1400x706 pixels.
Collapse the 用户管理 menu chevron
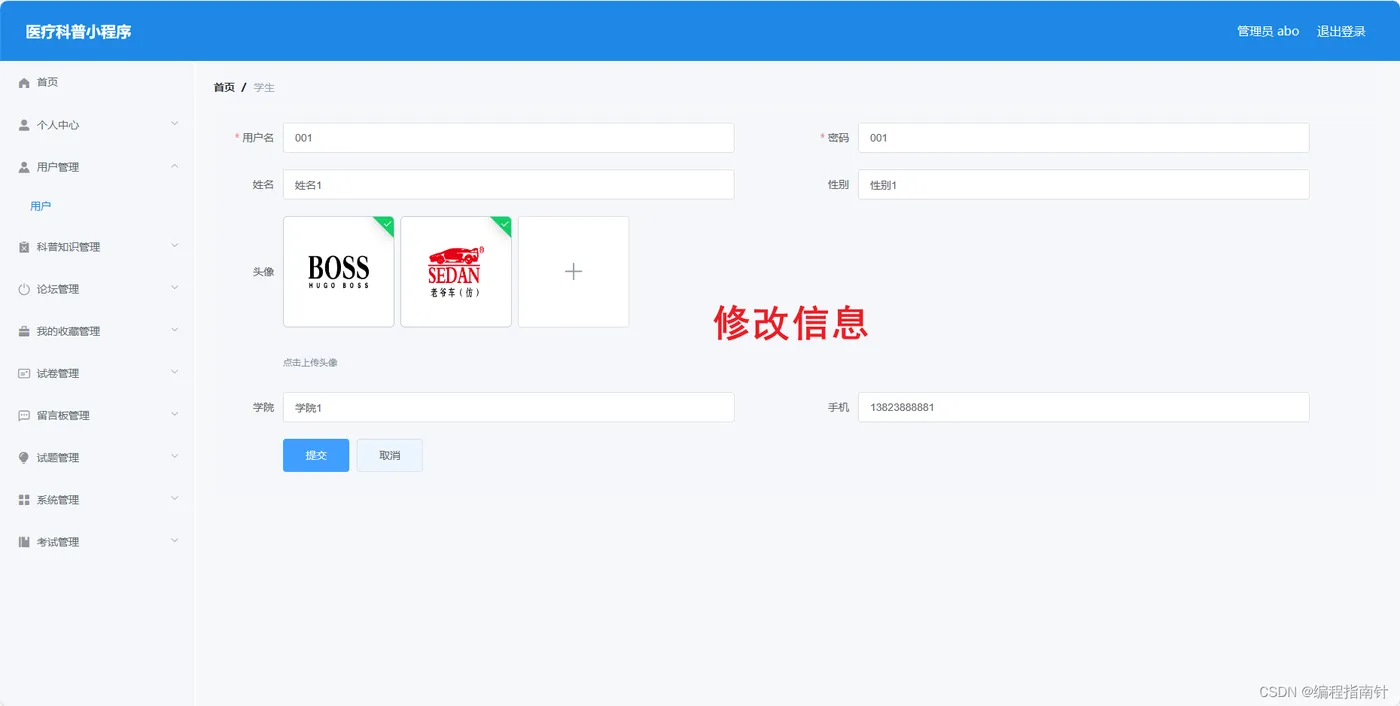click(x=174, y=166)
